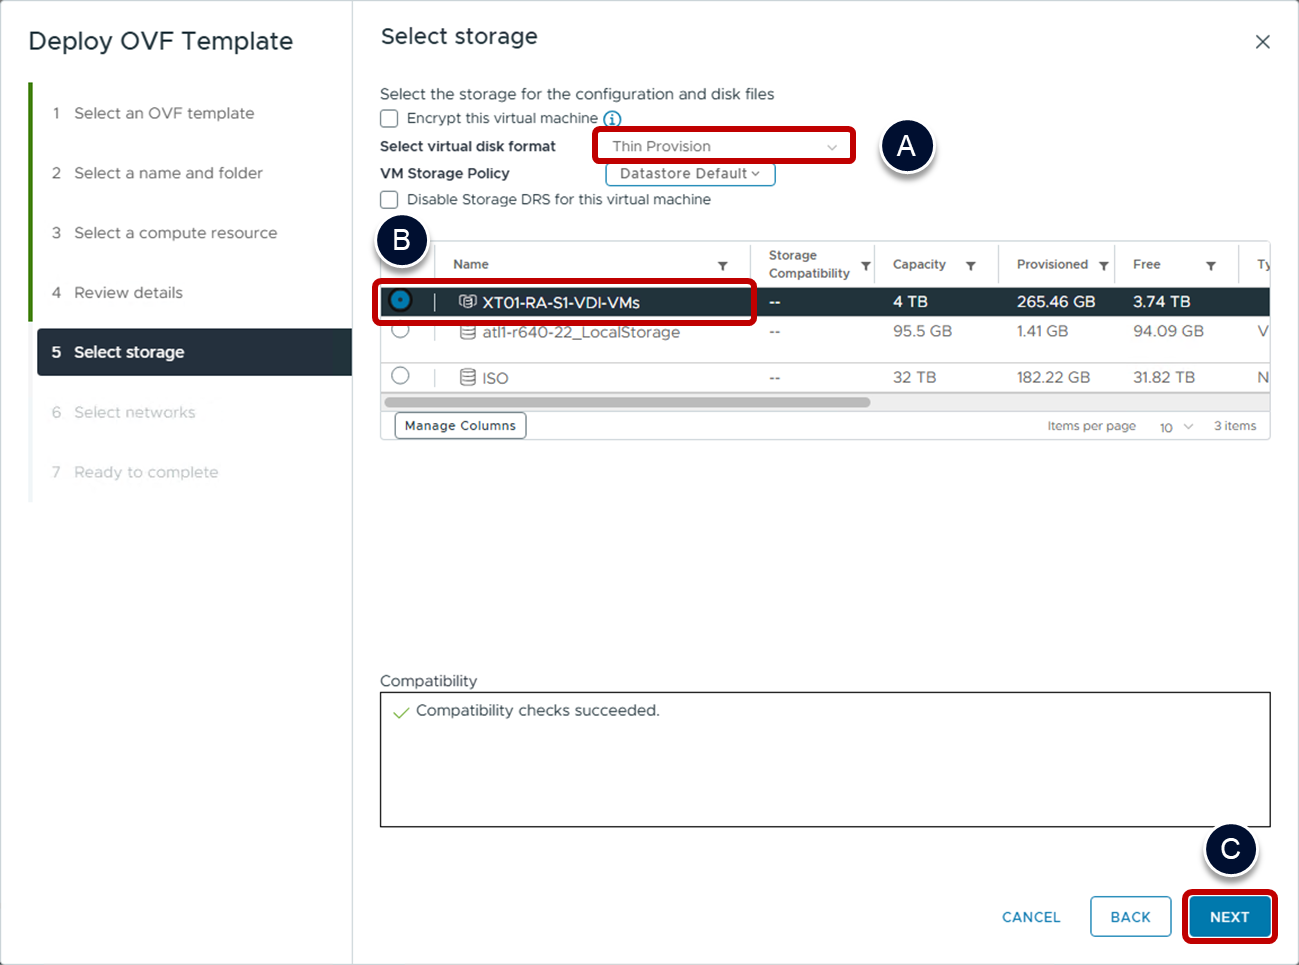This screenshot has width=1299, height=965.
Task: Go to Review details step
Action: tap(128, 293)
